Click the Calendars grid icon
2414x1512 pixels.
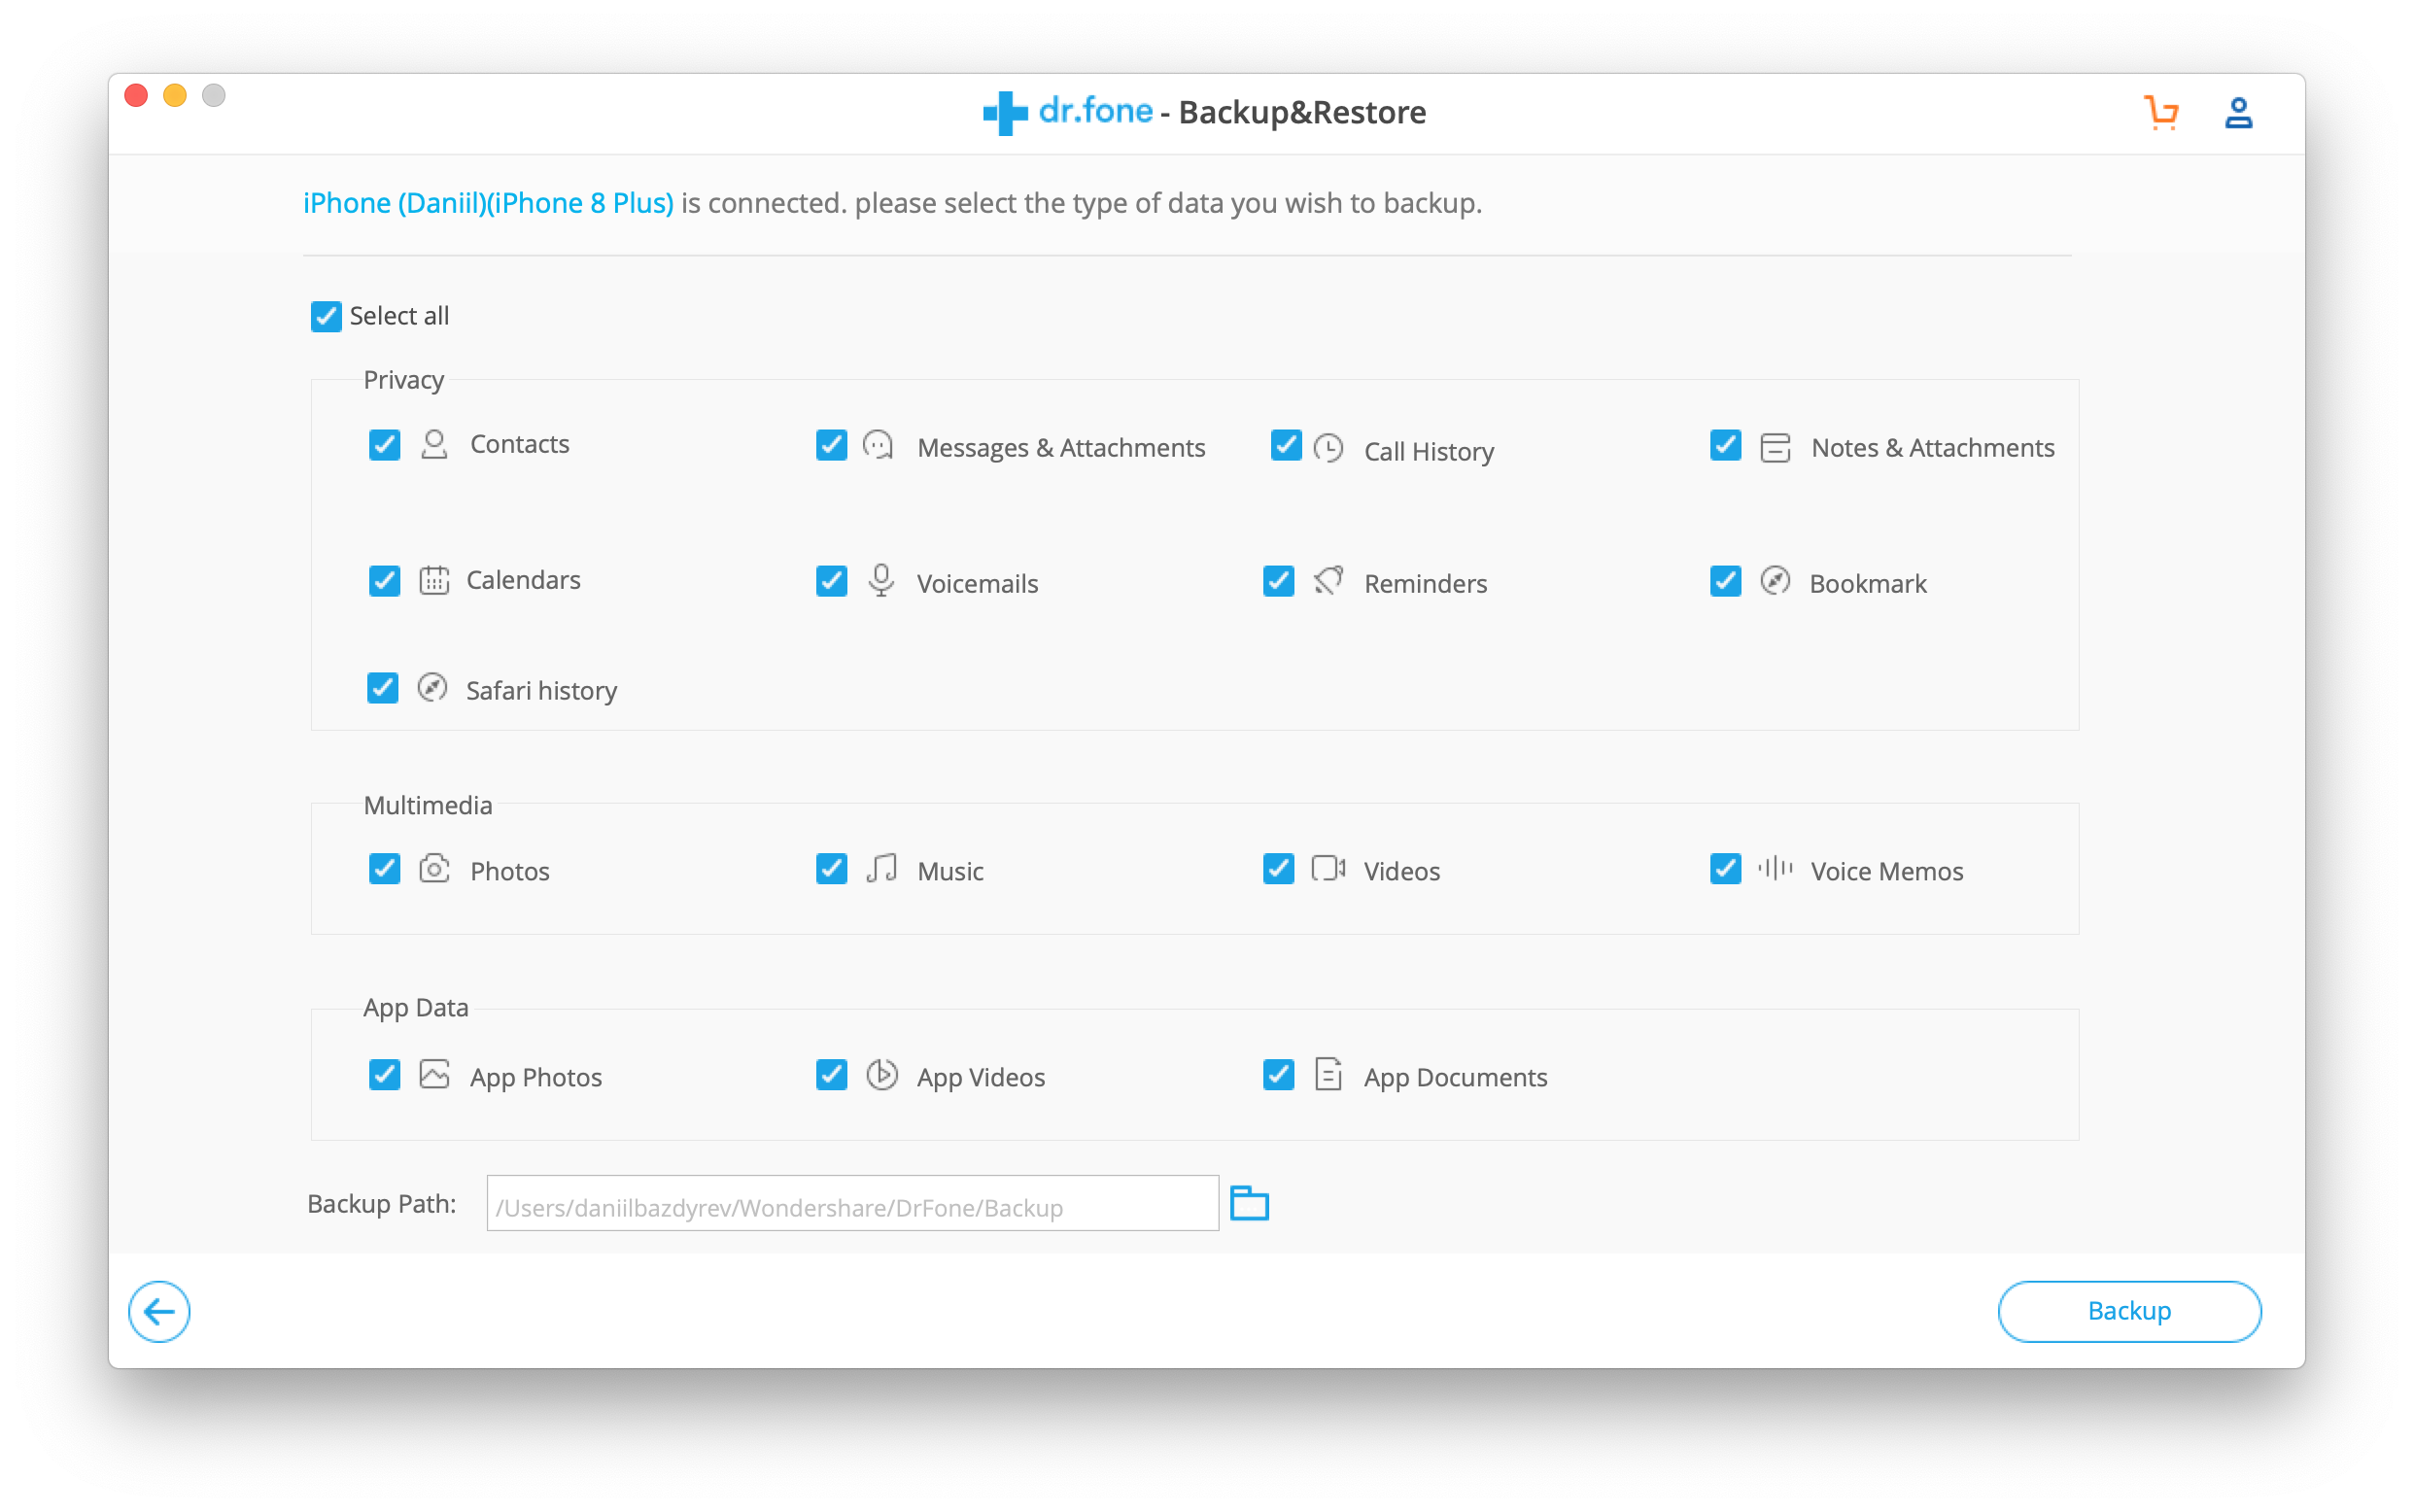[x=434, y=580]
